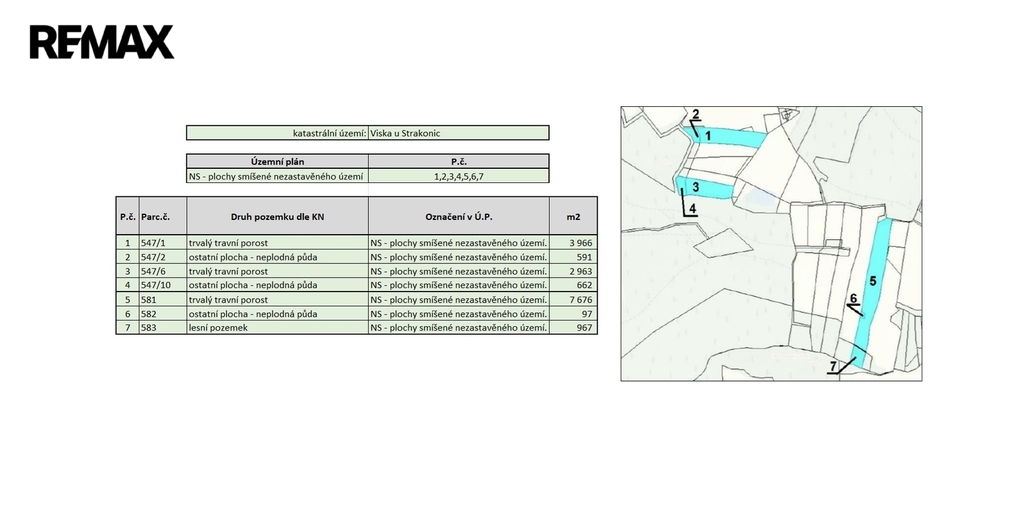Click the 'm2' column header
The height and width of the screenshot is (520, 1024).
pos(573,216)
